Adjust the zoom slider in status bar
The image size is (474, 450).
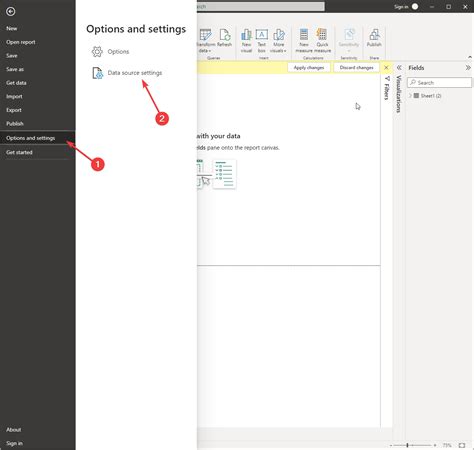(x=407, y=445)
